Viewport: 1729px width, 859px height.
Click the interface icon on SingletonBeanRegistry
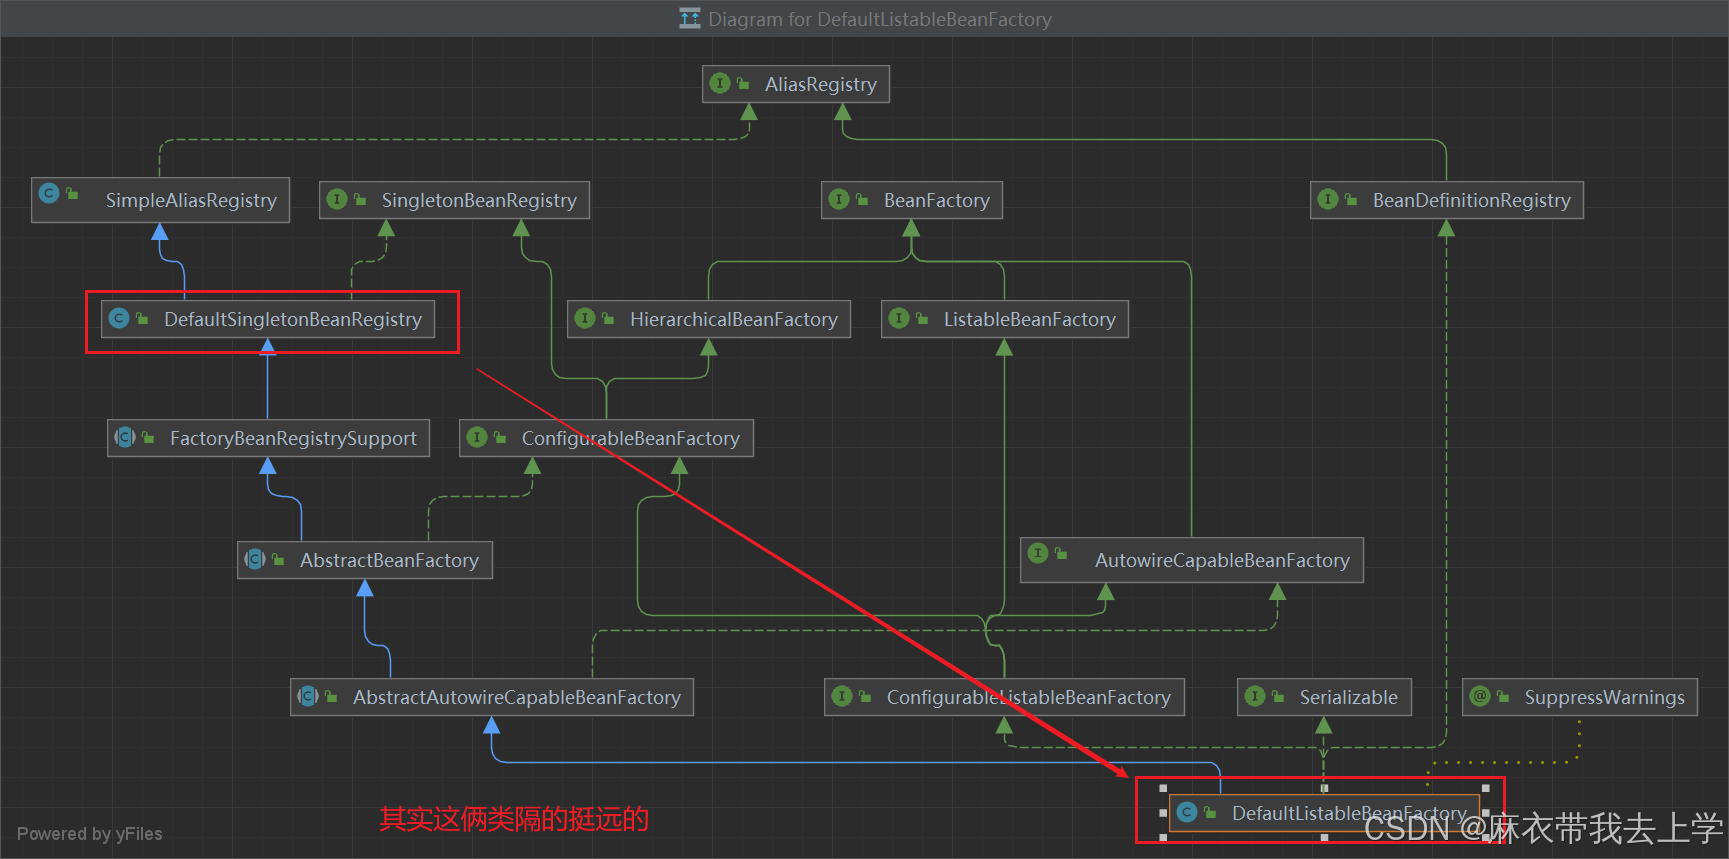tap(337, 199)
